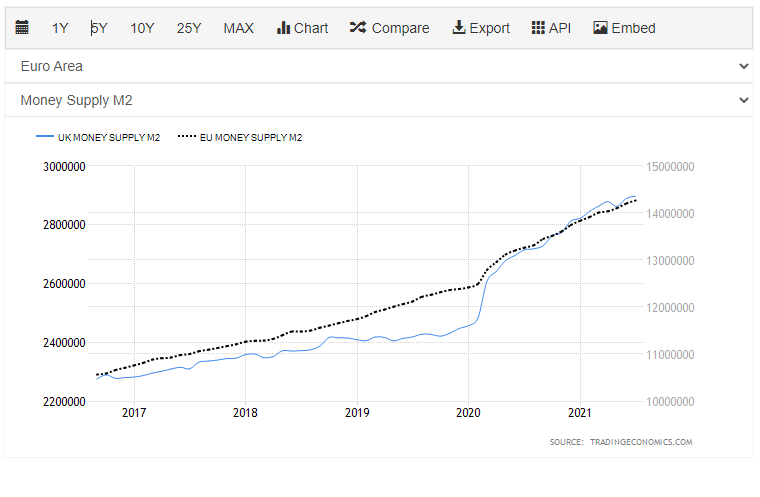
Task: Select the 5Y time range
Action: click(99, 28)
